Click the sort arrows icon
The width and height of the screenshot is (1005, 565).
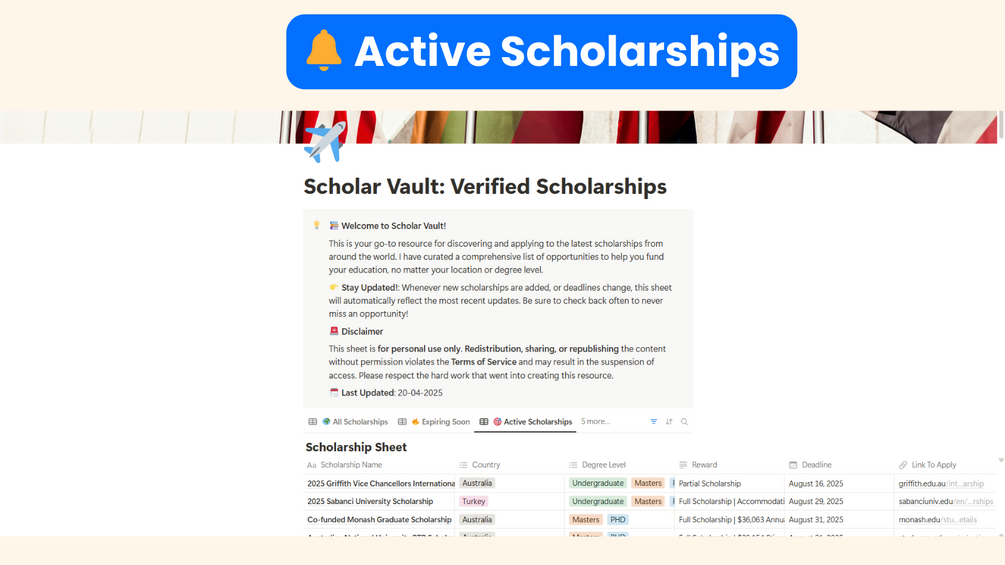coord(669,422)
